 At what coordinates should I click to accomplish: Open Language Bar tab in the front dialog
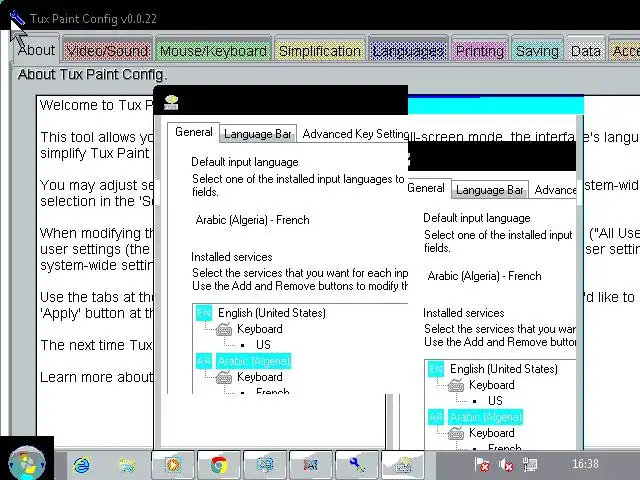258,134
